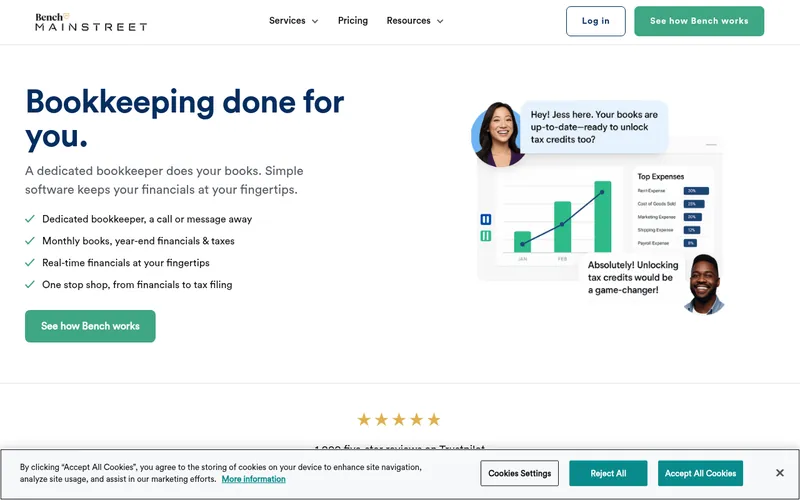Click 'Monthly books, year-end financials & taxes' text
Viewport: 800px width, 500px height.
click(x=138, y=241)
